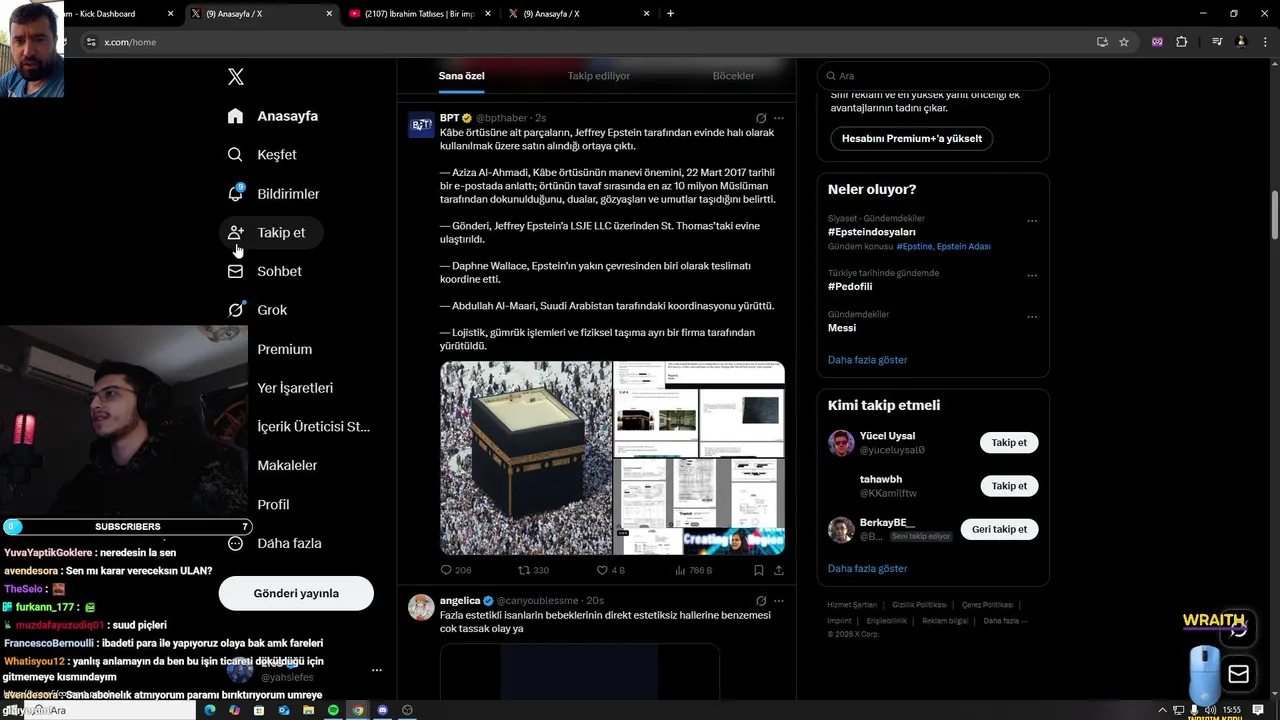The height and width of the screenshot is (720, 1280).
Task: Switch to Sana özel tab
Action: (x=461, y=76)
